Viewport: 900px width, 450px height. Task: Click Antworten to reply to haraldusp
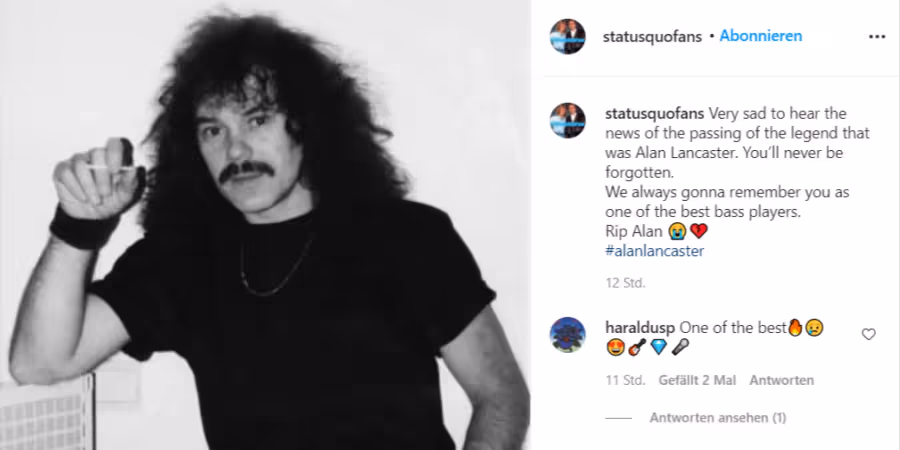click(781, 381)
